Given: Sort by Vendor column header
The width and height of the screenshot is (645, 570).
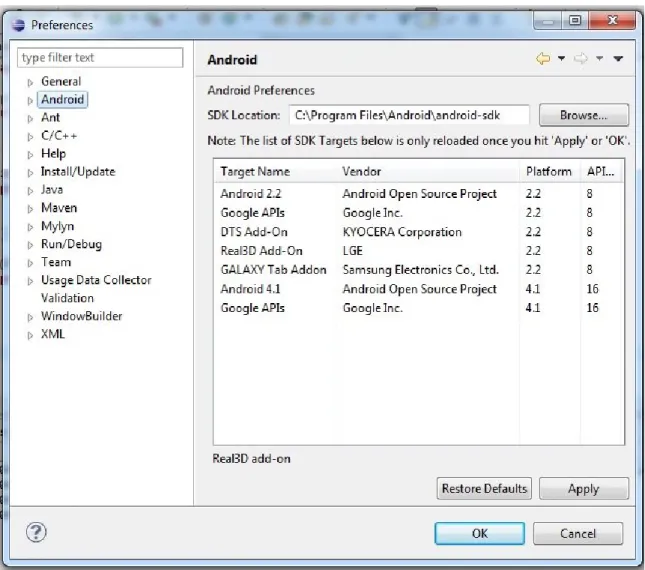Looking at the screenshot, I should 428,171.
